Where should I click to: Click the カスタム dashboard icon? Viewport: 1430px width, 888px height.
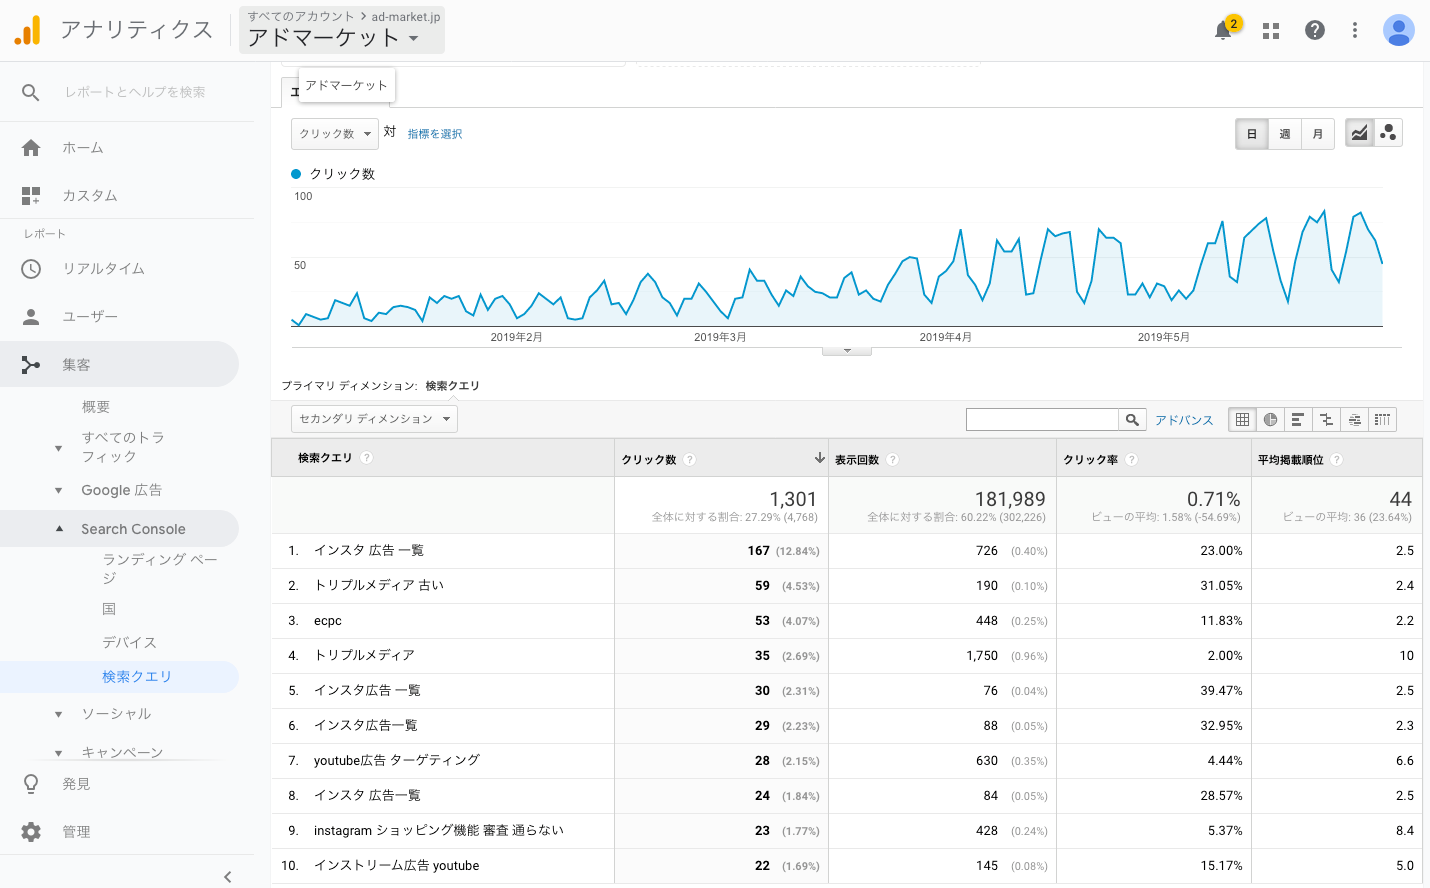point(31,196)
